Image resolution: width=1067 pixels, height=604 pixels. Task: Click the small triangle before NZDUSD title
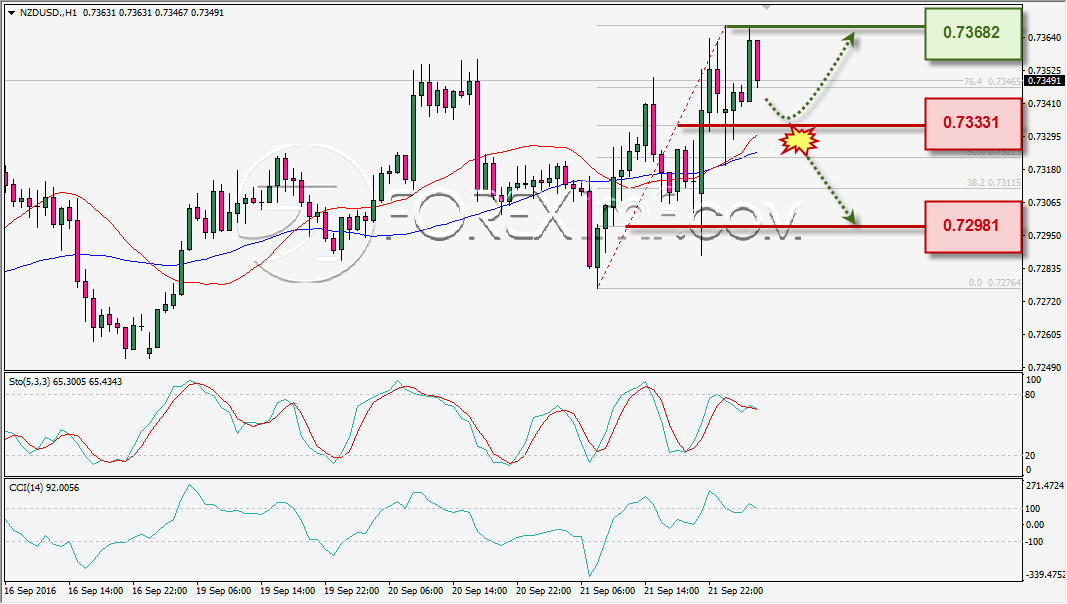[x=11, y=13]
